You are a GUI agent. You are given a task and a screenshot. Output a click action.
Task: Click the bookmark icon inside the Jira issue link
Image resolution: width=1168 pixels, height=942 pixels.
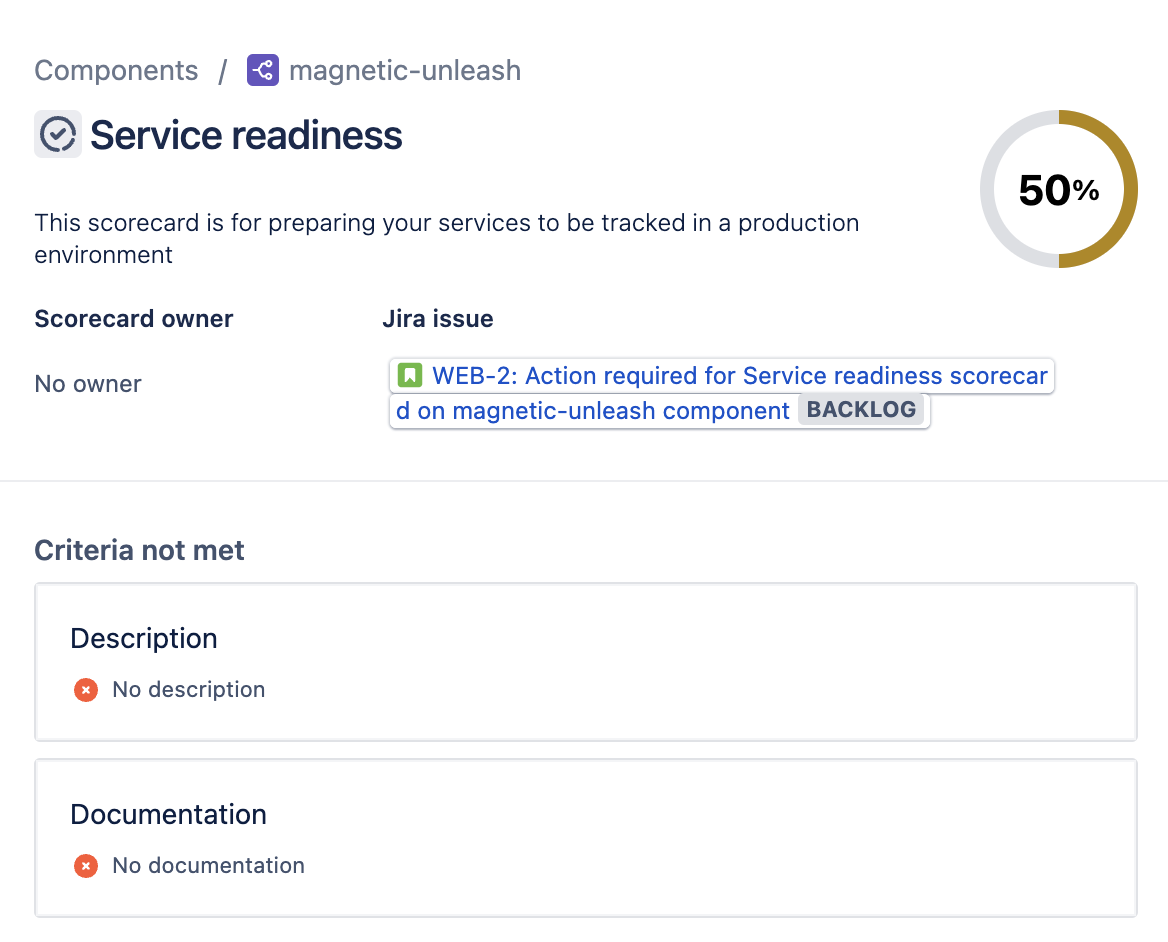(x=409, y=375)
